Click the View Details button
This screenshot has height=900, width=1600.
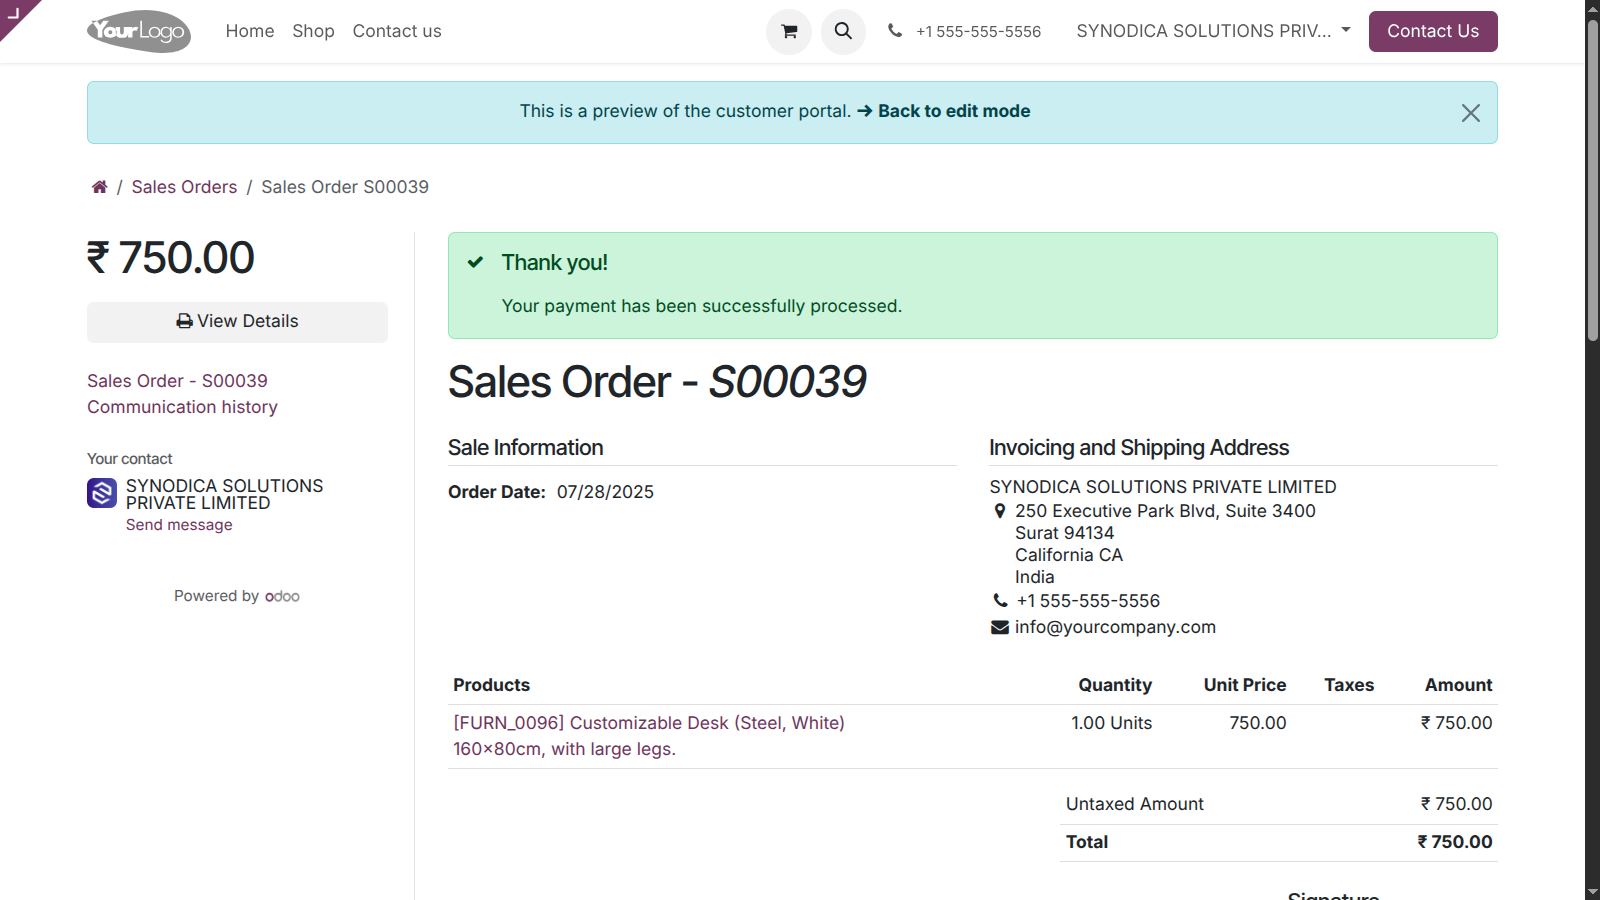click(237, 322)
